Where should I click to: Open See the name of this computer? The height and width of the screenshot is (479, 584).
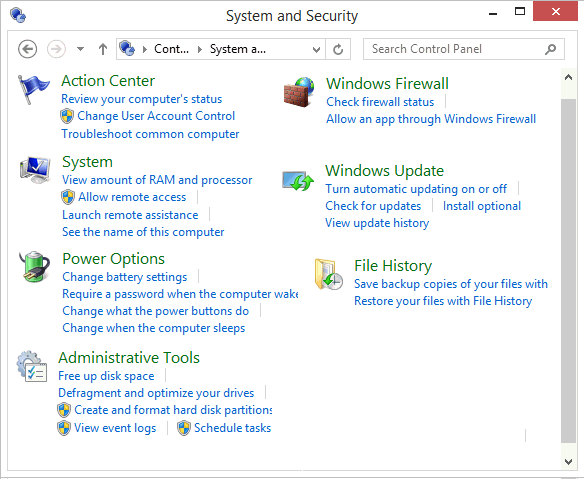point(143,232)
